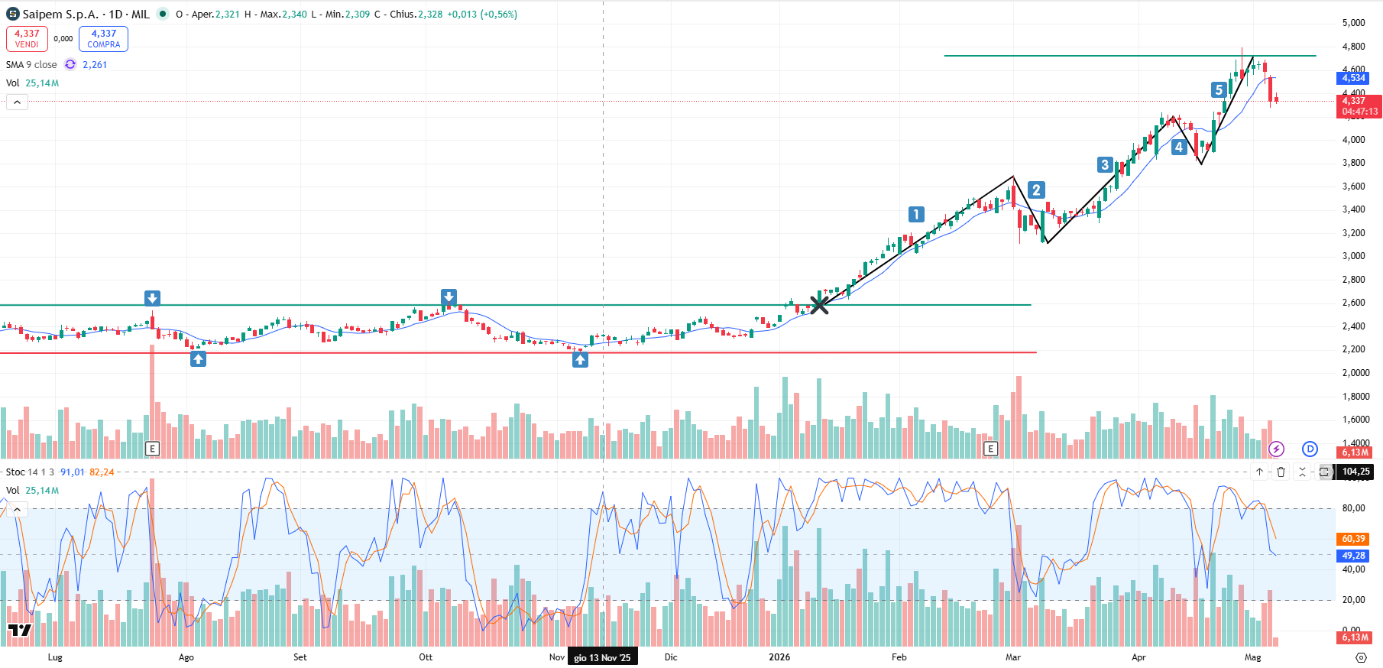Select the wave label 2
Viewport: 1383px width, 668px height.
coord(1037,189)
